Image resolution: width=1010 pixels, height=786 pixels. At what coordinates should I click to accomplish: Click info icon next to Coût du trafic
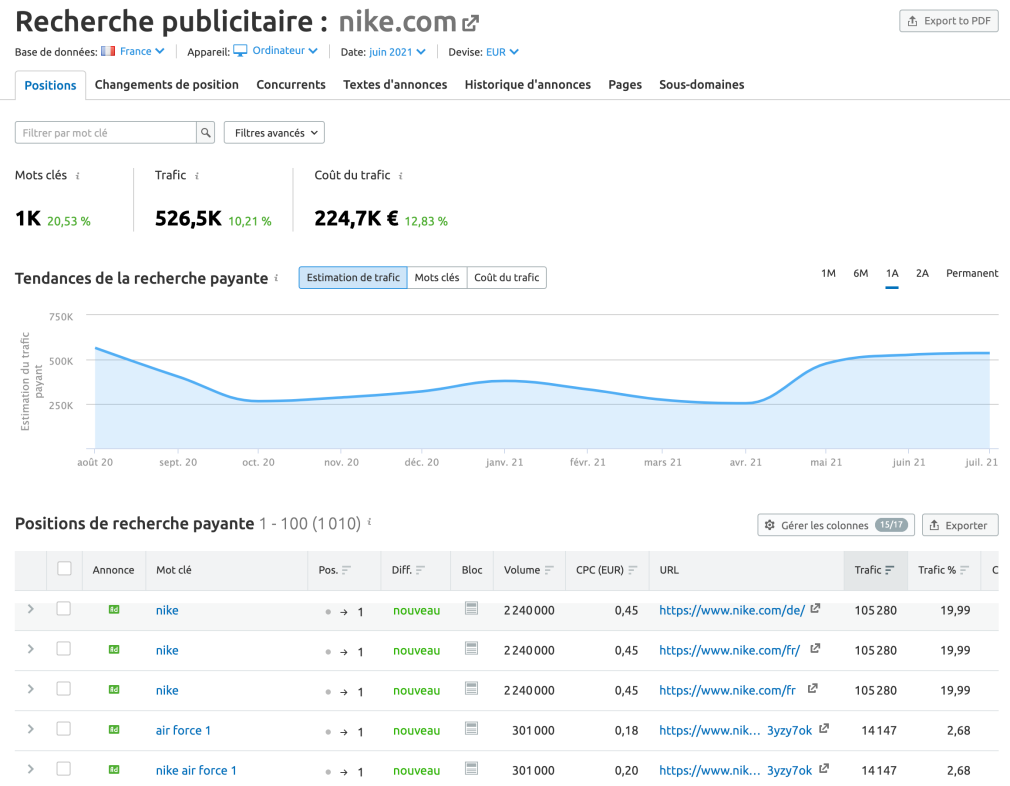coord(400,176)
